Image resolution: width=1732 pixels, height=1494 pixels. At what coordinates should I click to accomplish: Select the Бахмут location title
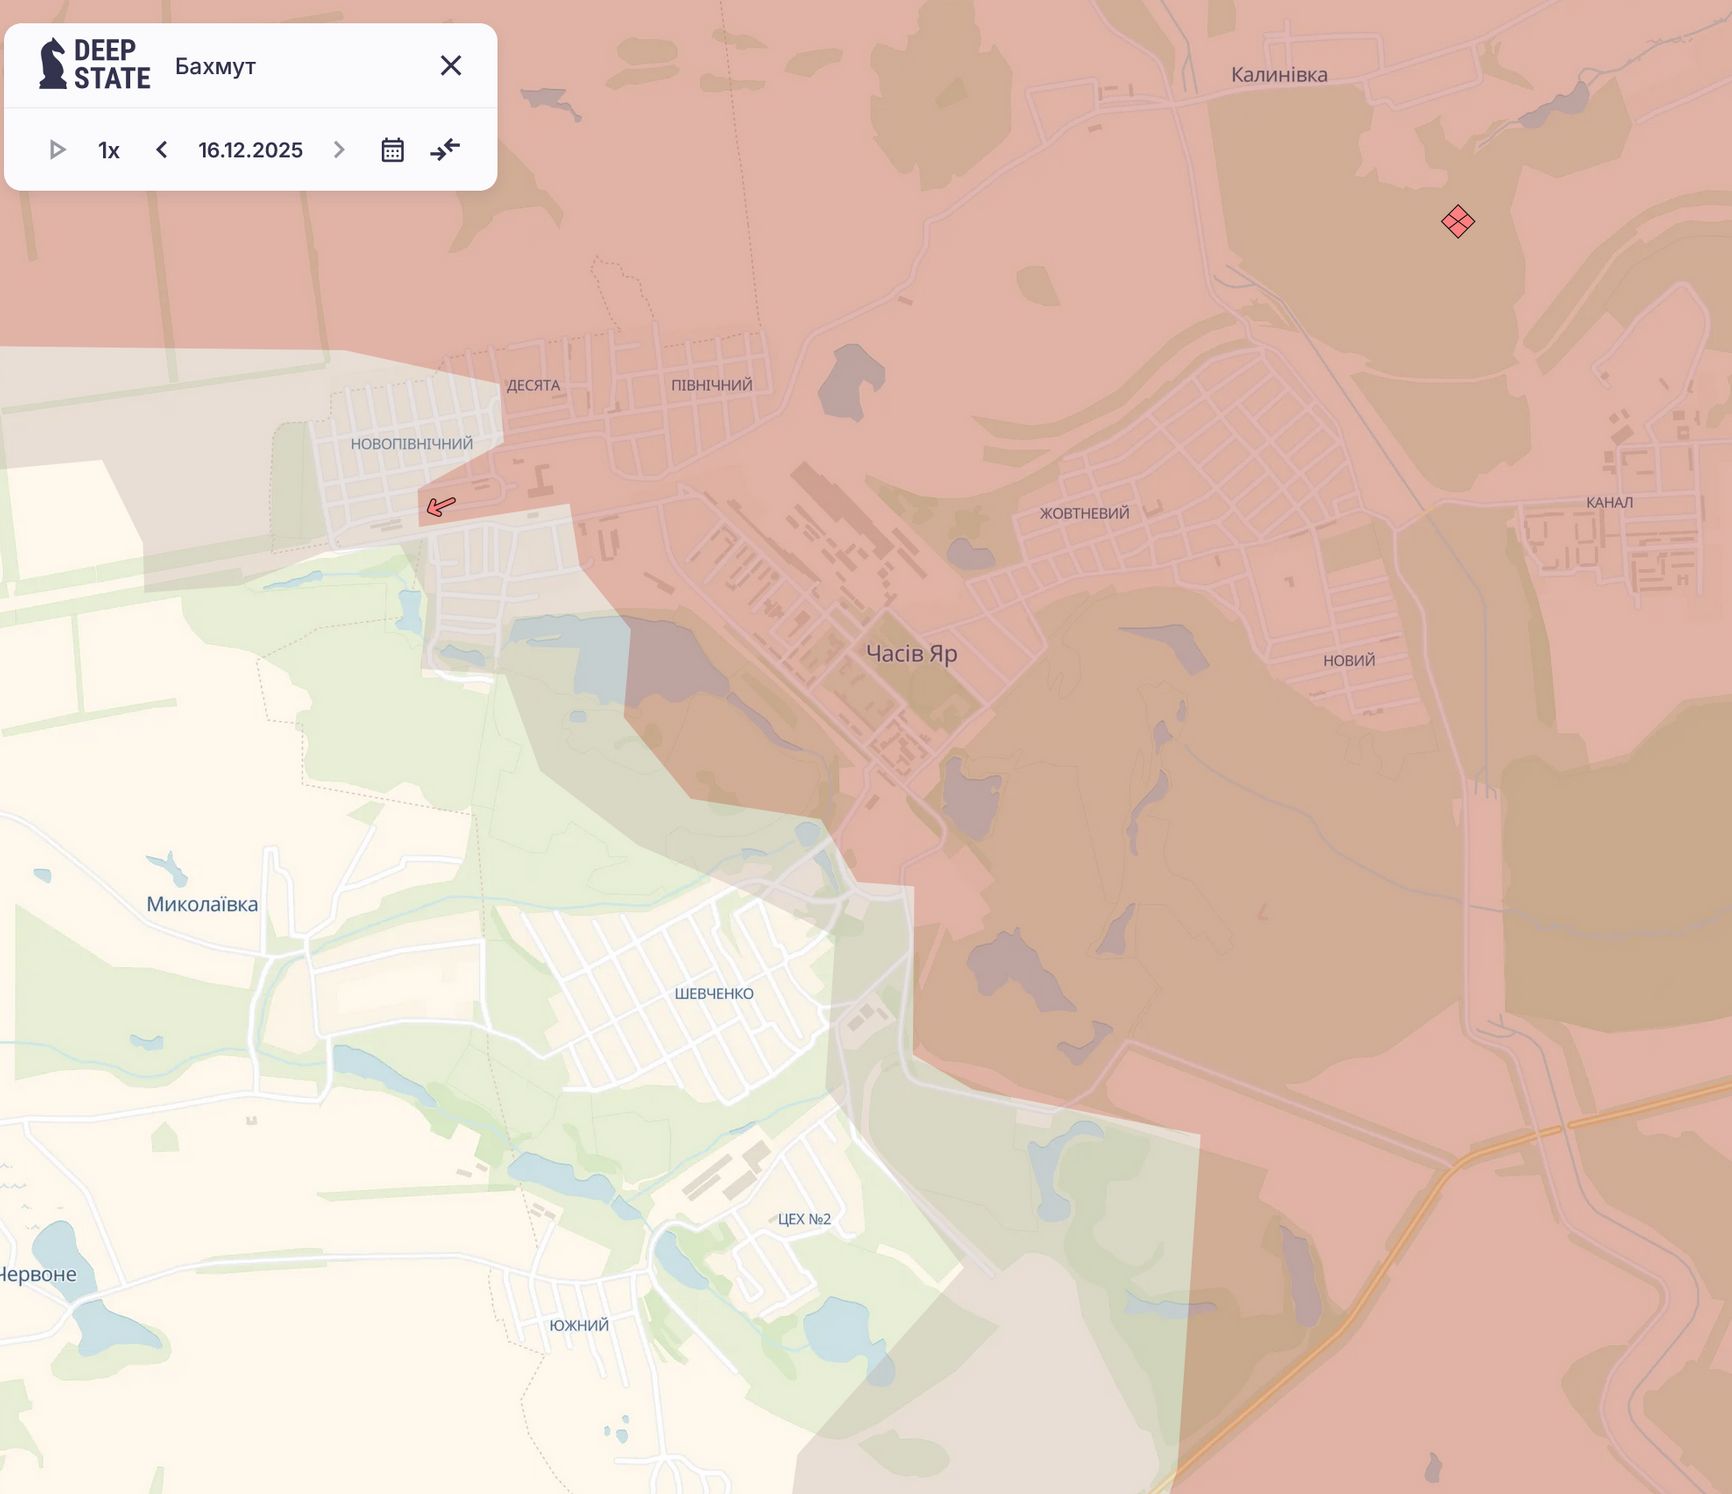215,66
